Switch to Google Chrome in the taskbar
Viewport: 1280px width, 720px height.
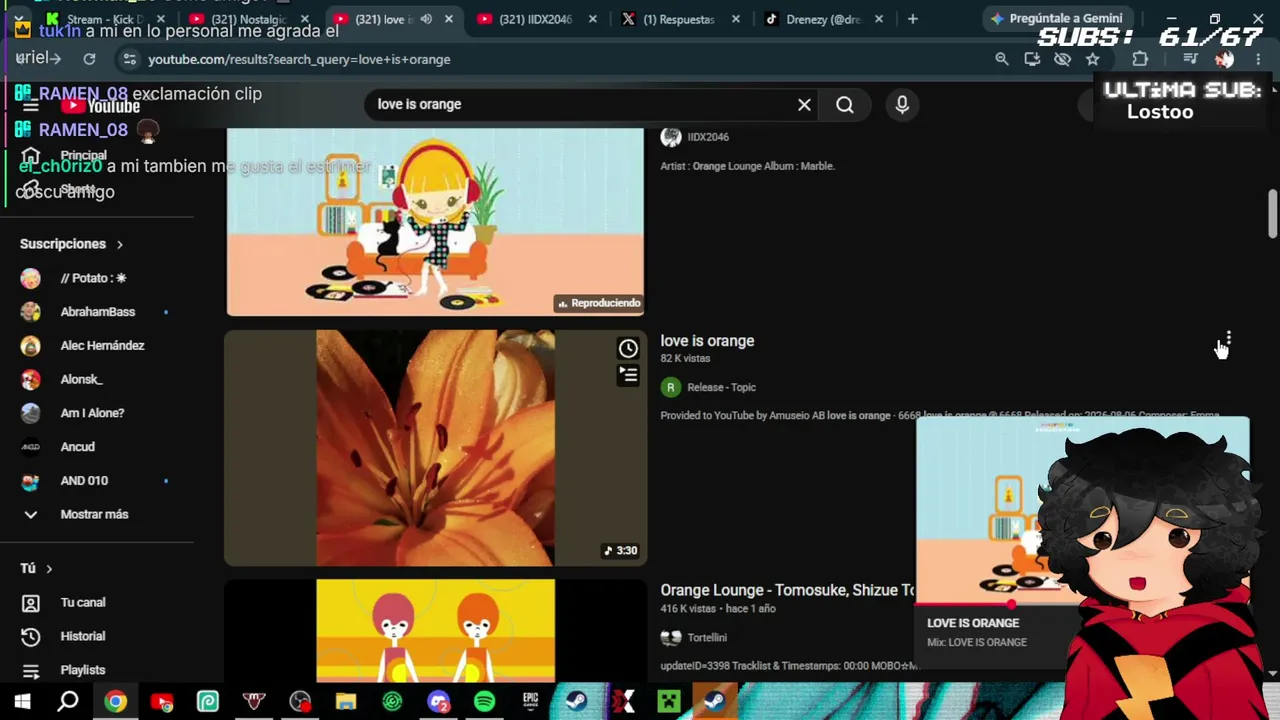coord(115,702)
